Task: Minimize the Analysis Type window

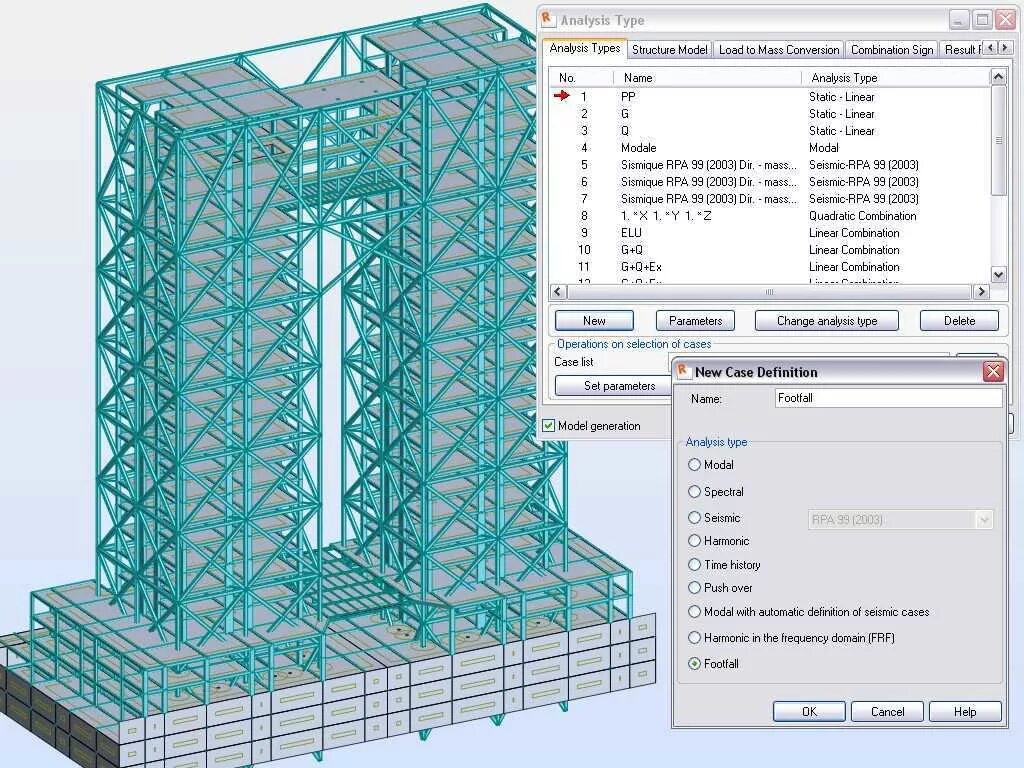Action: (x=958, y=20)
